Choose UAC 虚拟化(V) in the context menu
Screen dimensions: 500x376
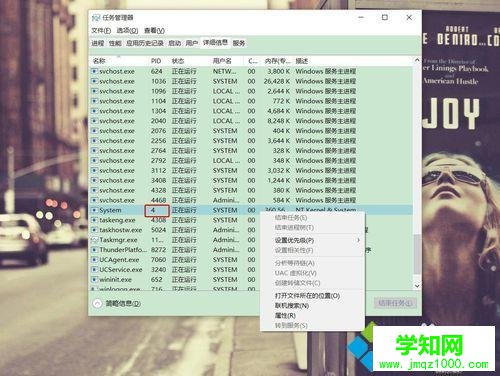click(x=296, y=273)
